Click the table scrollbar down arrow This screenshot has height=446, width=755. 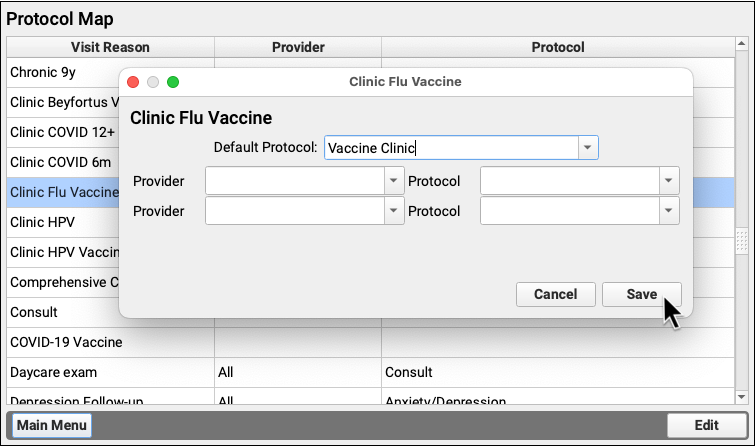point(742,397)
